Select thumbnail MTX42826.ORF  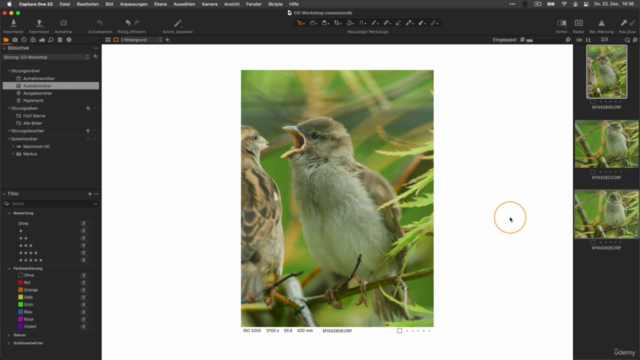[607, 214]
